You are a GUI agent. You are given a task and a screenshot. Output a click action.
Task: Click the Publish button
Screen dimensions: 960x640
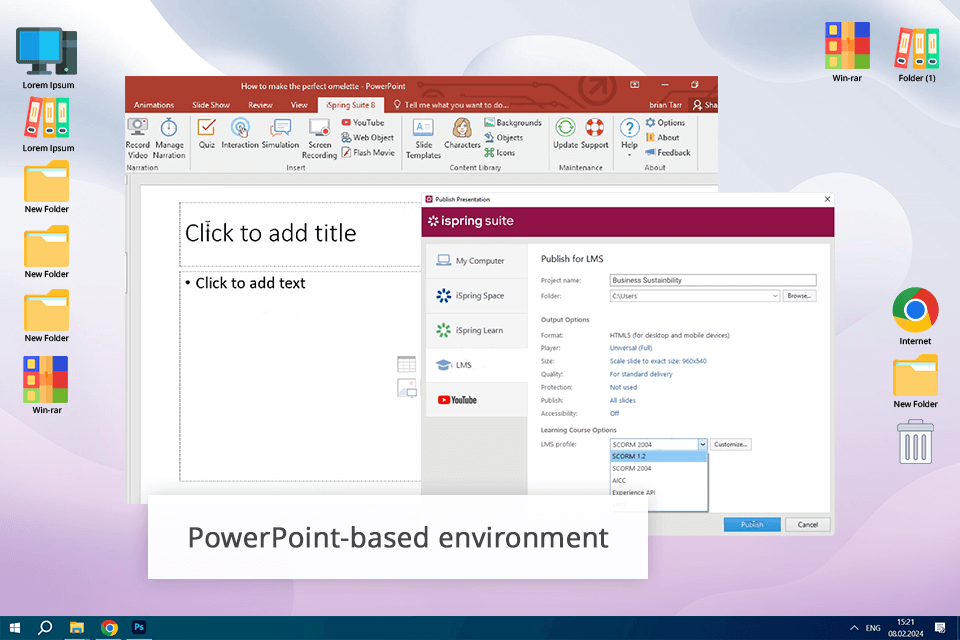click(752, 524)
